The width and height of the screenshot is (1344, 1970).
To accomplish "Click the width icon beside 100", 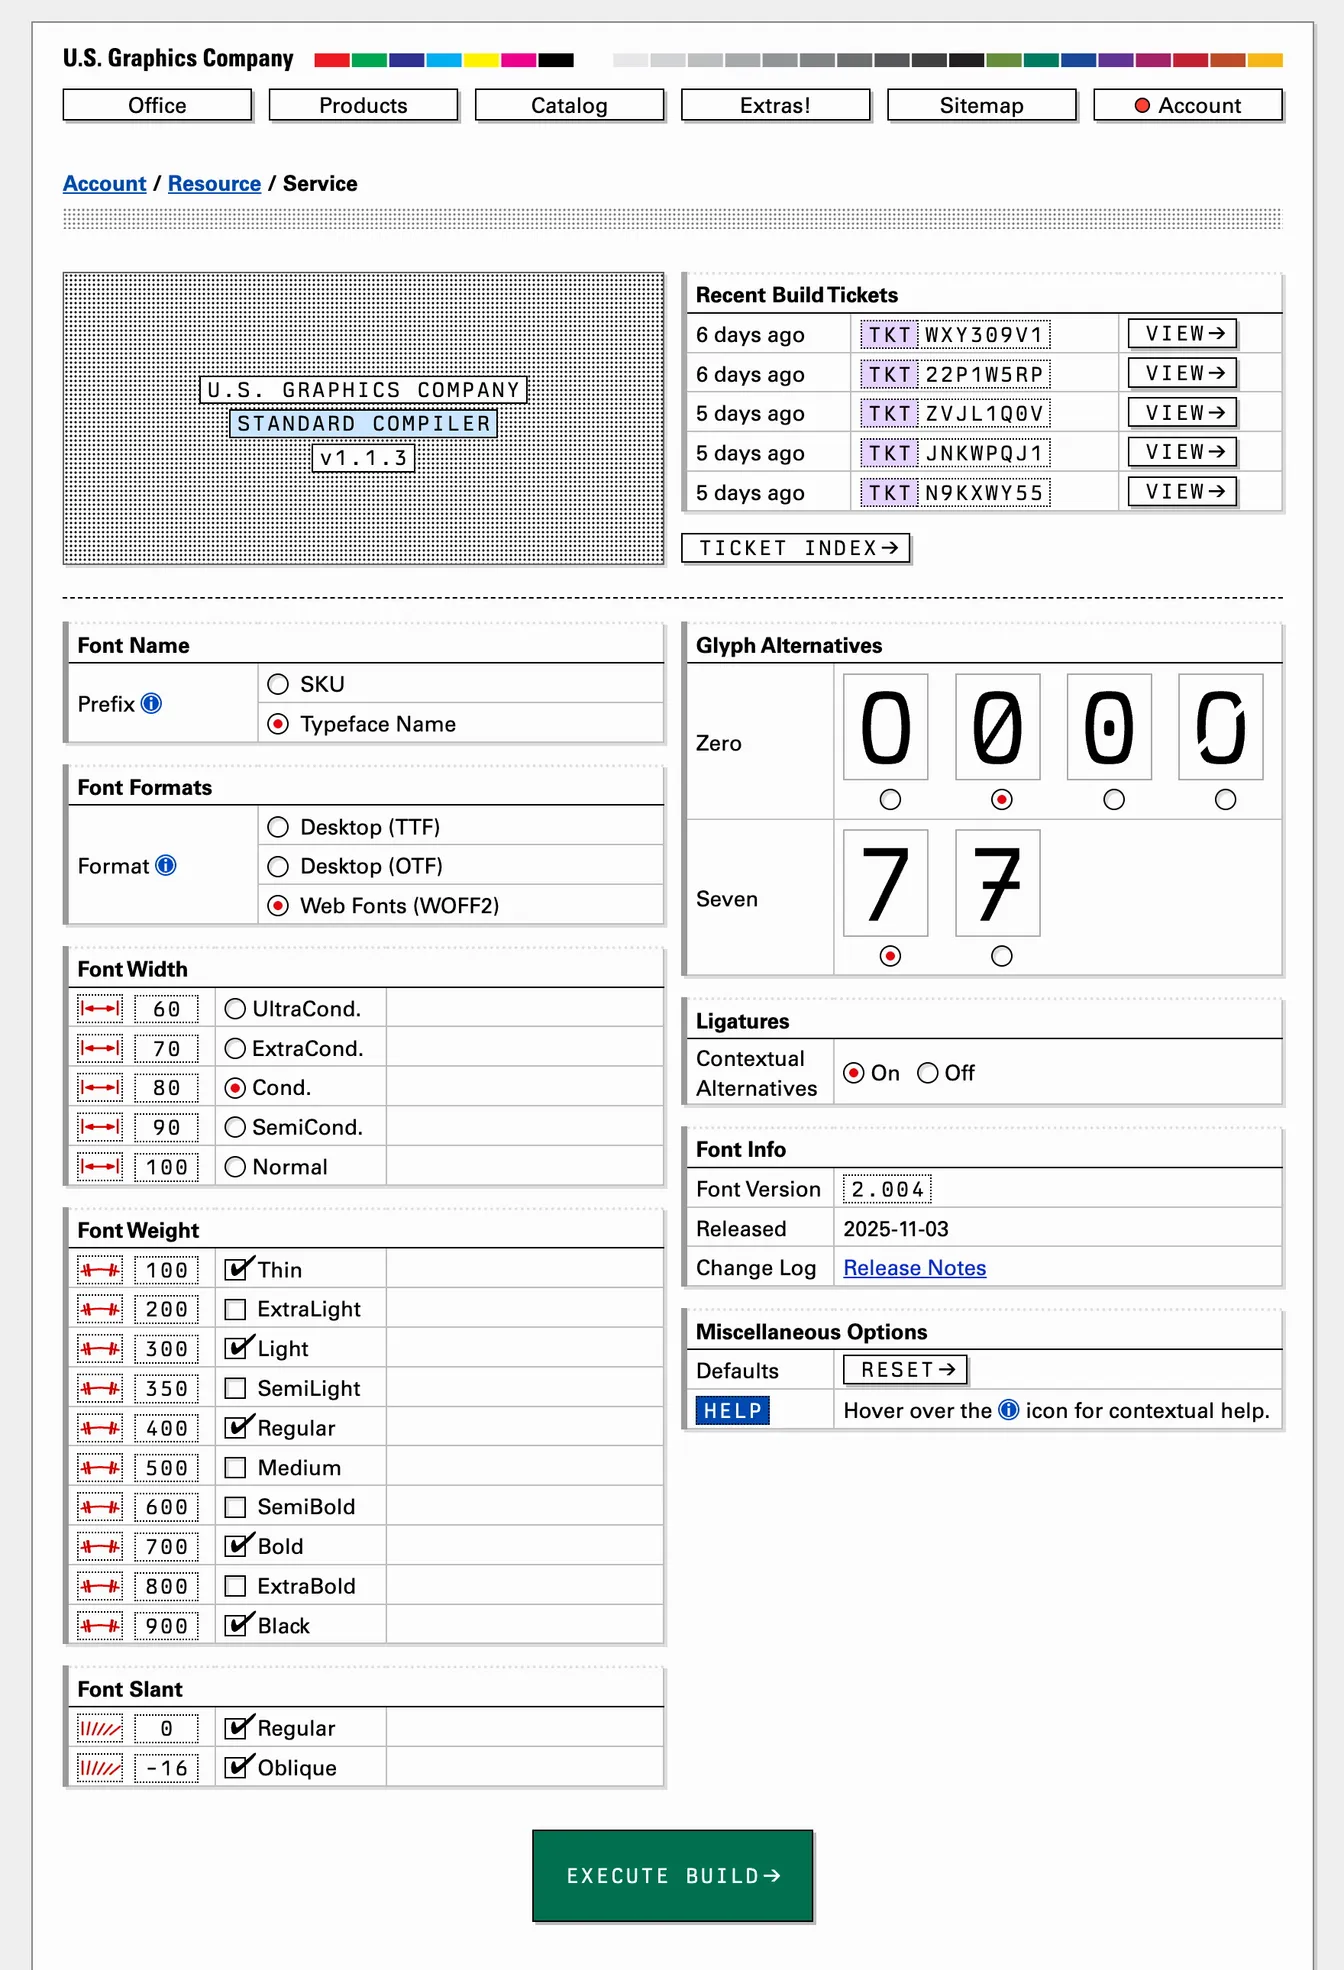I will (x=100, y=1166).
